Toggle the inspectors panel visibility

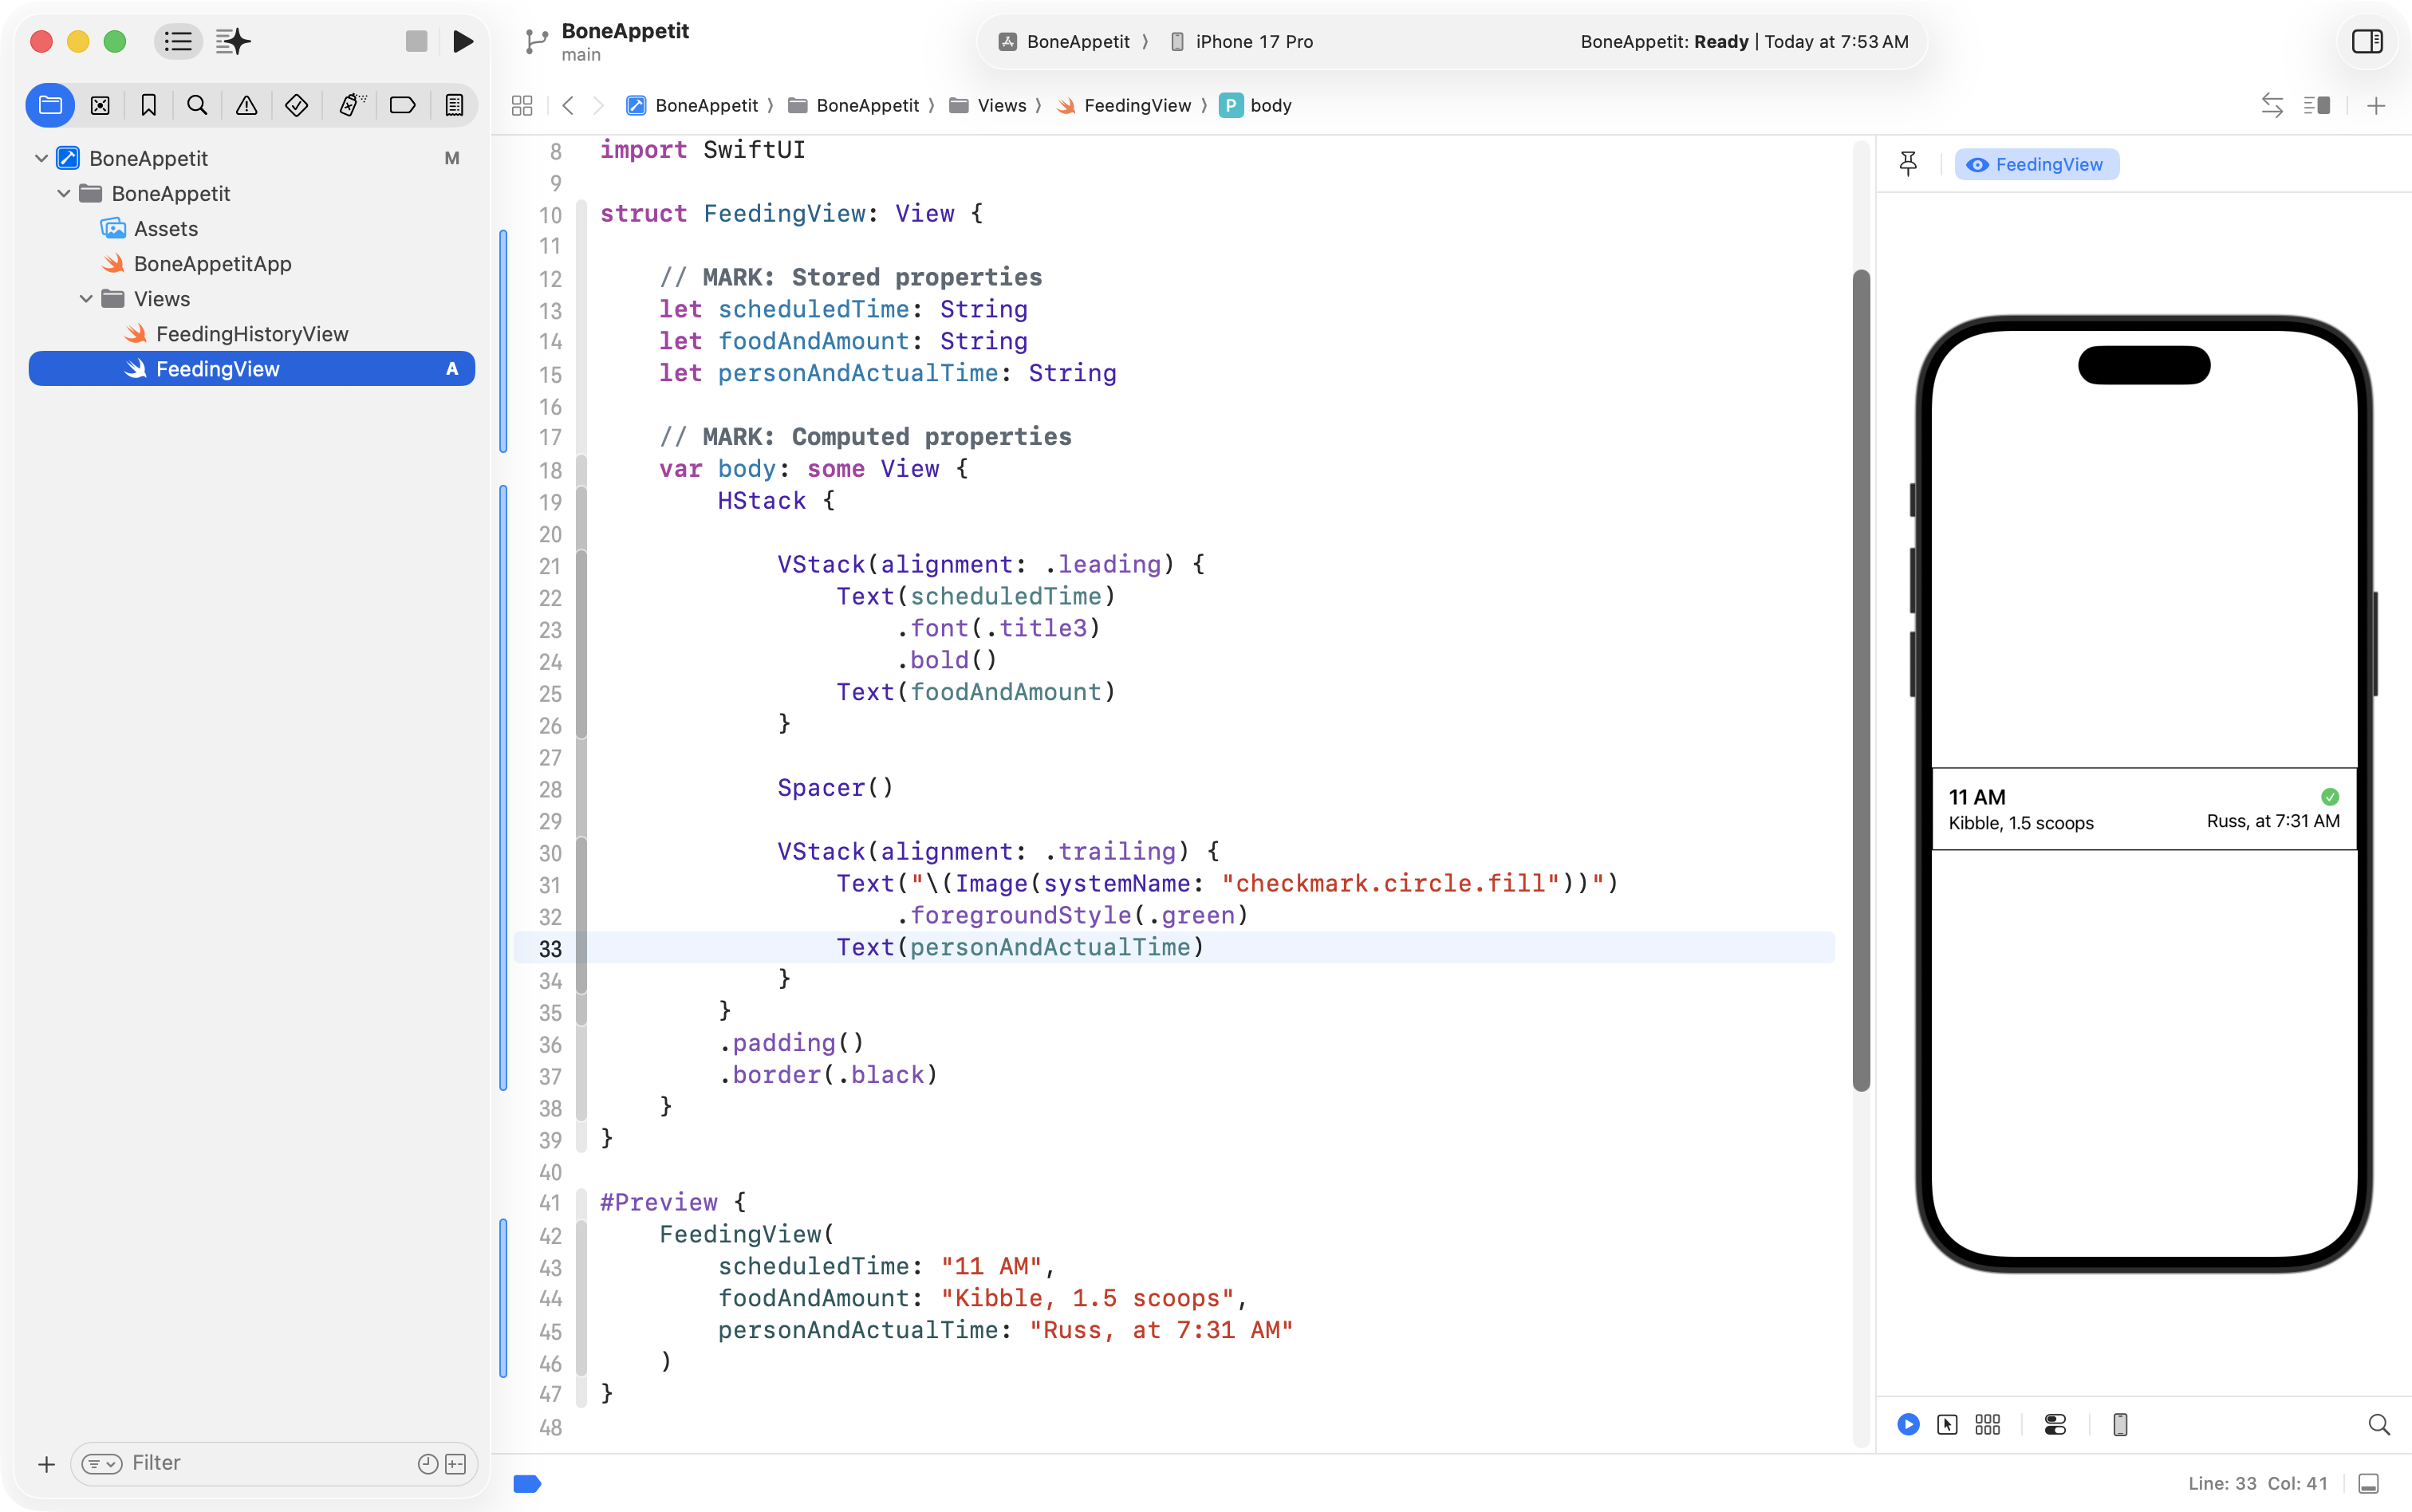click(x=2367, y=41)
